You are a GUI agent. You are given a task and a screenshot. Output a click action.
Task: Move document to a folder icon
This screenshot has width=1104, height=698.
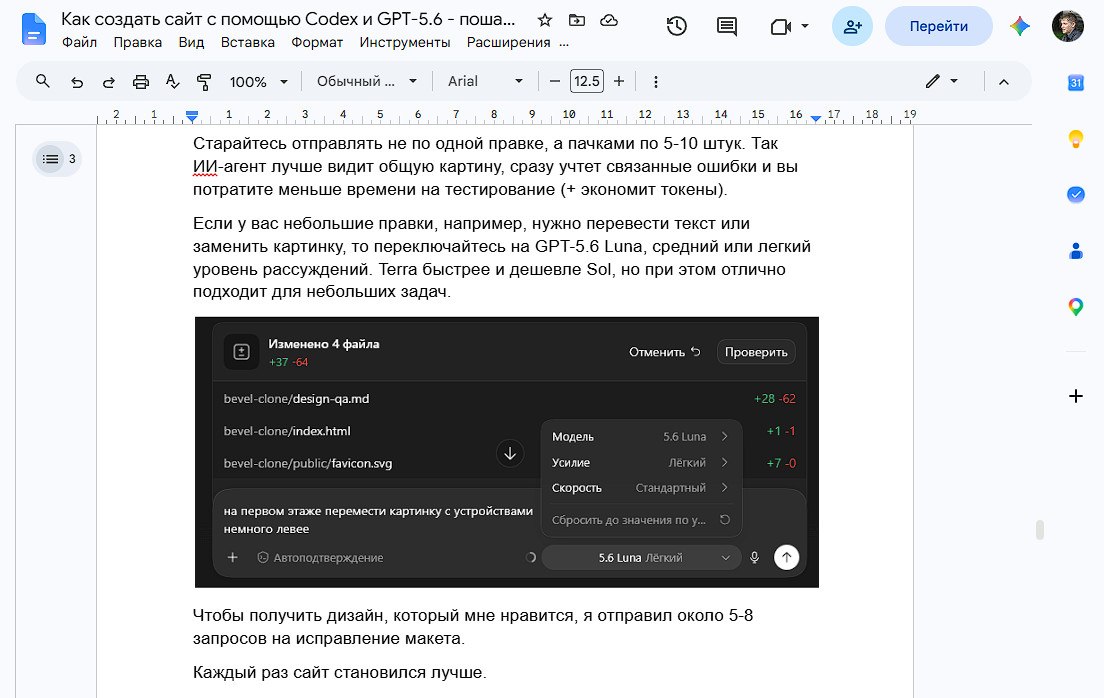click(577, 20)
